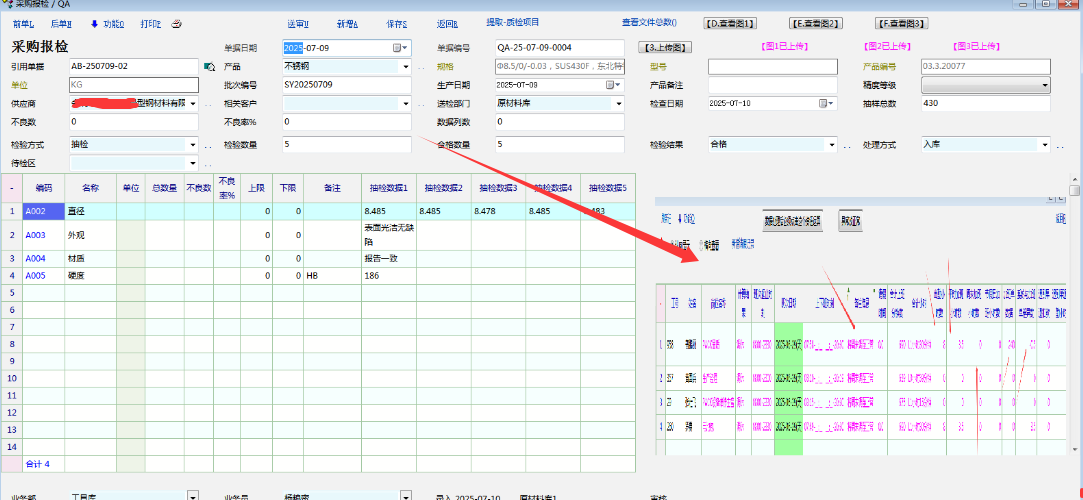Click the printer icon beside 打印
This screenshot has height=500, width=1083.
coord(176,23)
